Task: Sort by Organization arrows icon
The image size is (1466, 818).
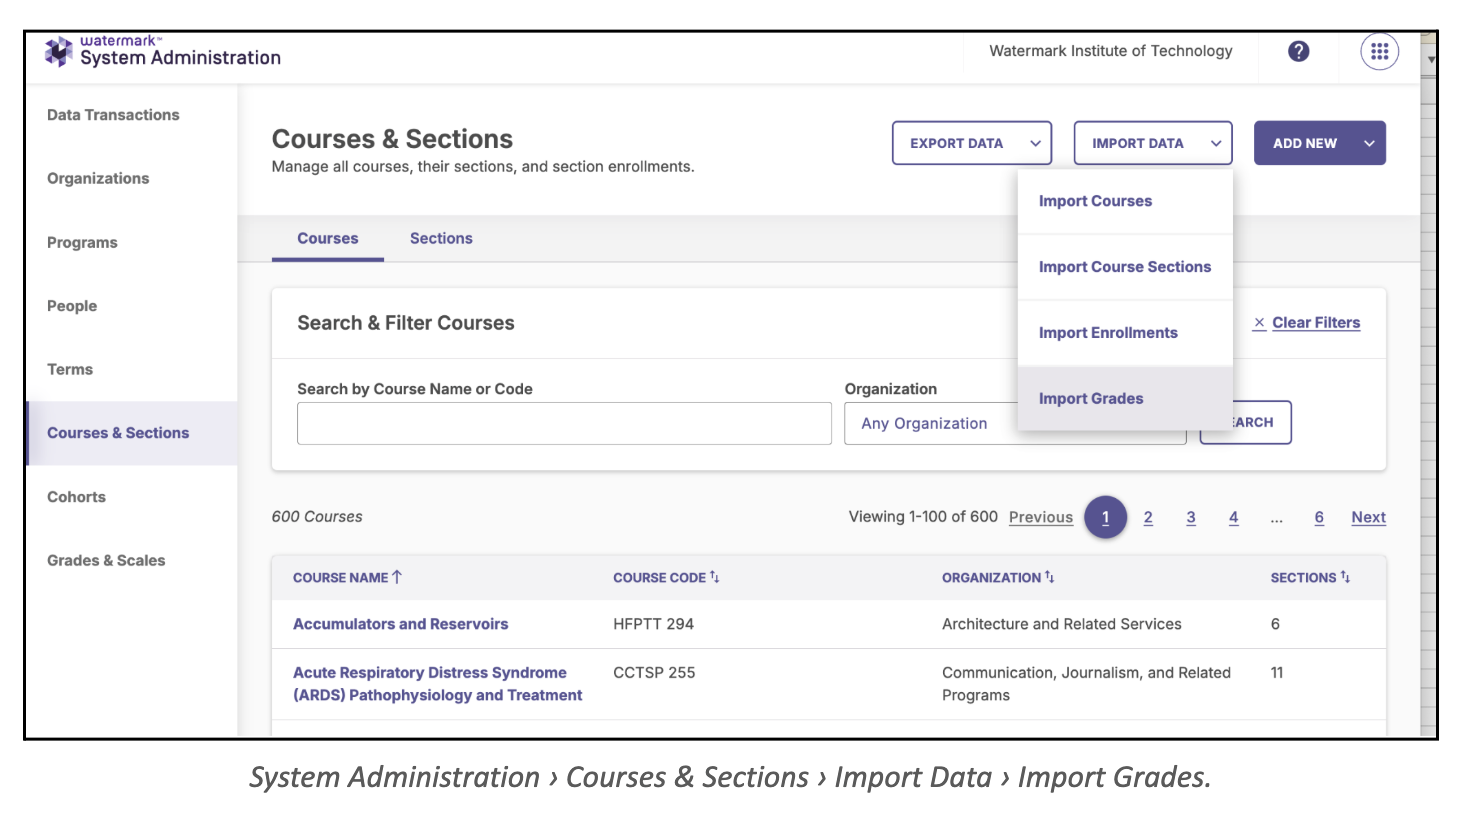Action: tap(1049, 577)
